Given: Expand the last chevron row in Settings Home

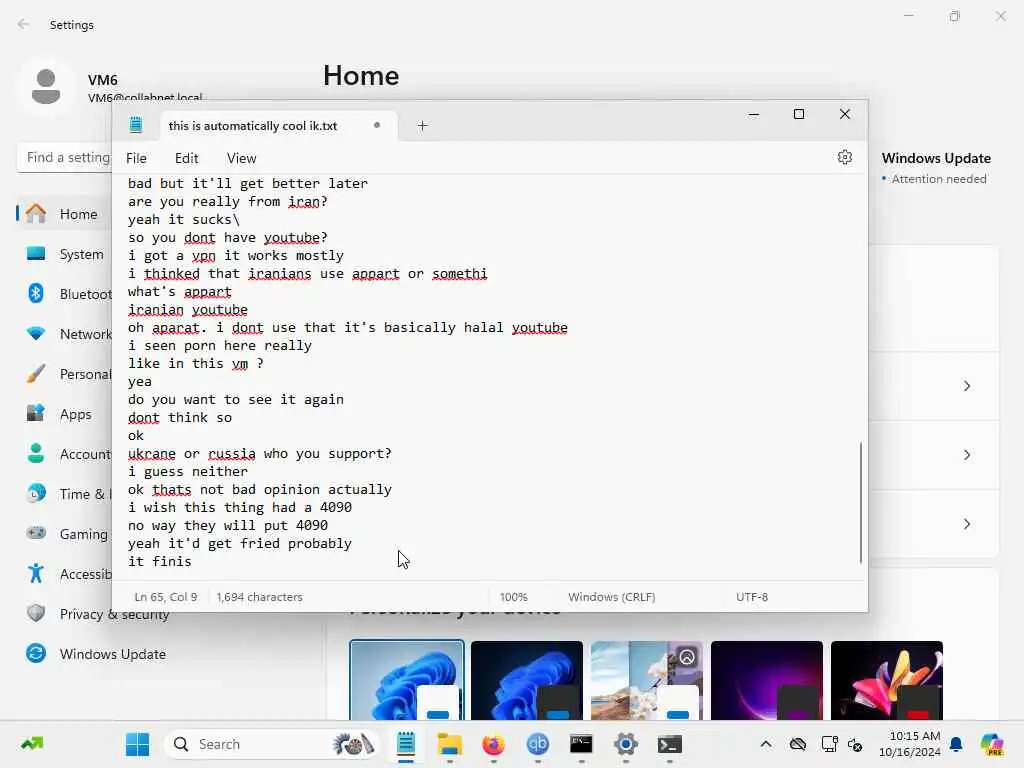Looking at the screenshot, I should tap(967, 524).
